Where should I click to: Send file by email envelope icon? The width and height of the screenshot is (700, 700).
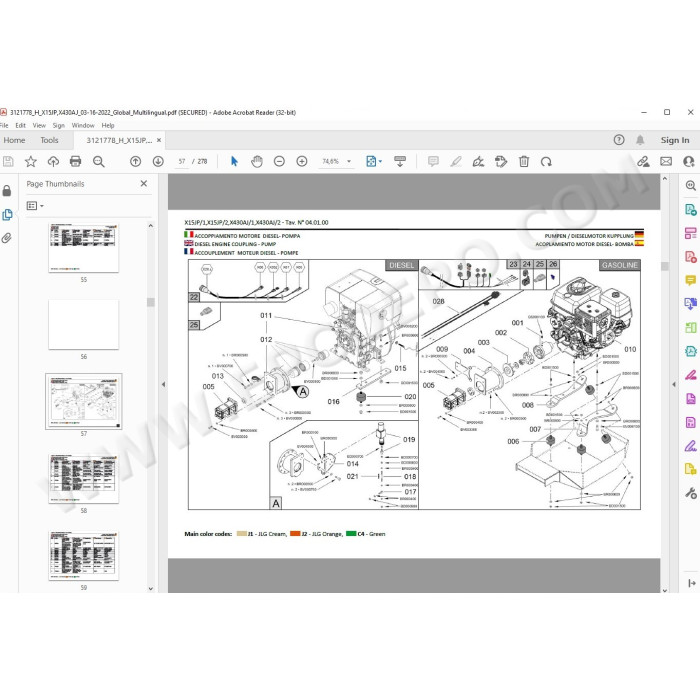click(666, 161)
